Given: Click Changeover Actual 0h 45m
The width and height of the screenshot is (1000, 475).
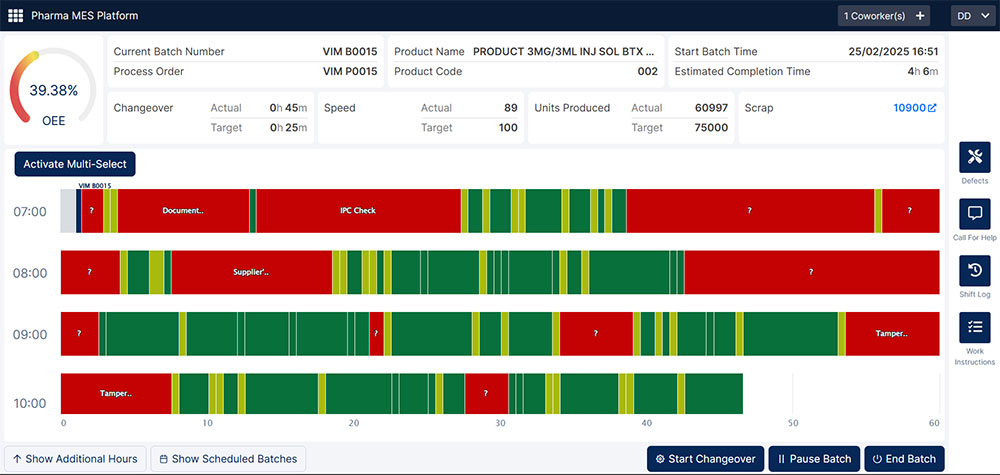Looking at the screenshot, I should pos(288,108).
